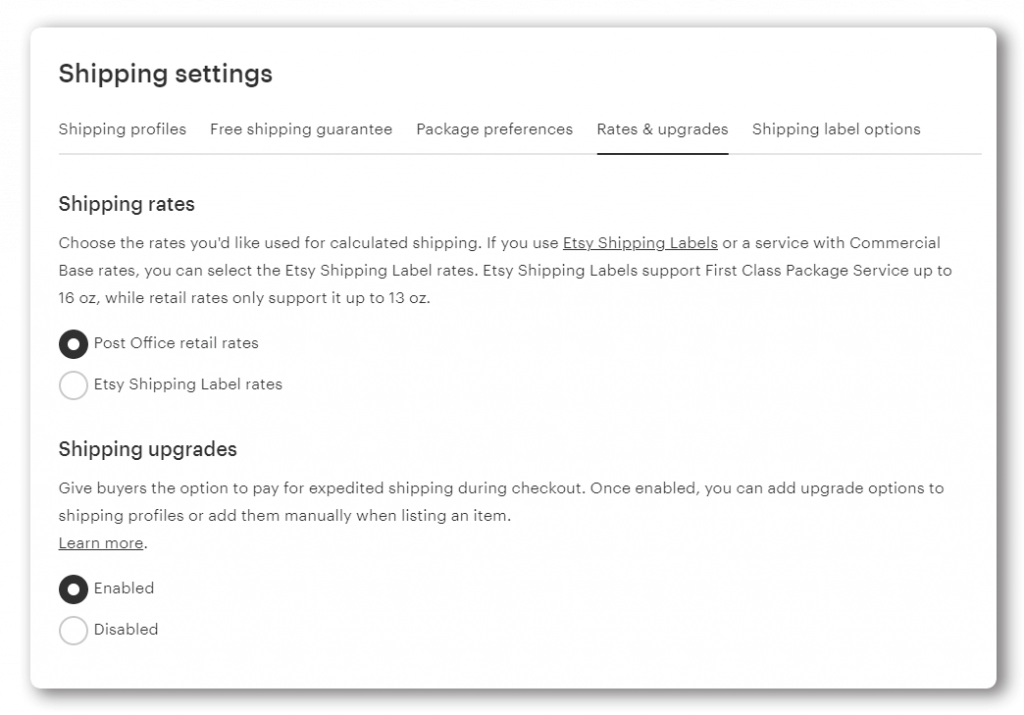
Task: Select the Post Office retail rates radio button
Action: 73,344
